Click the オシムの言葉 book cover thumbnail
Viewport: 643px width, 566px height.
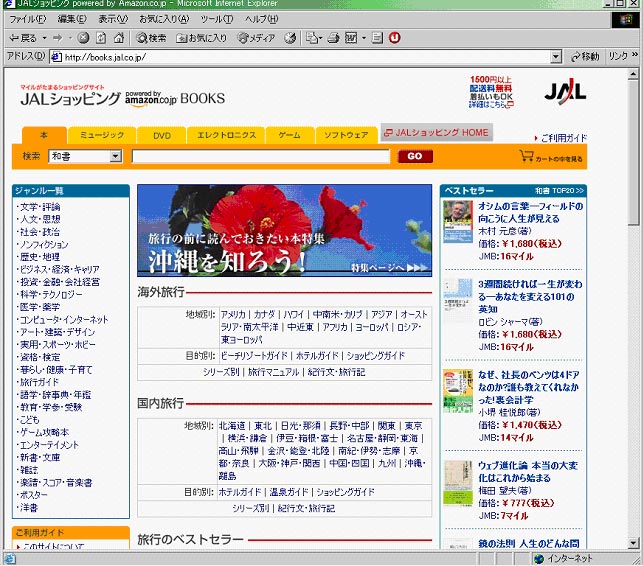click(x=458, y=221)
